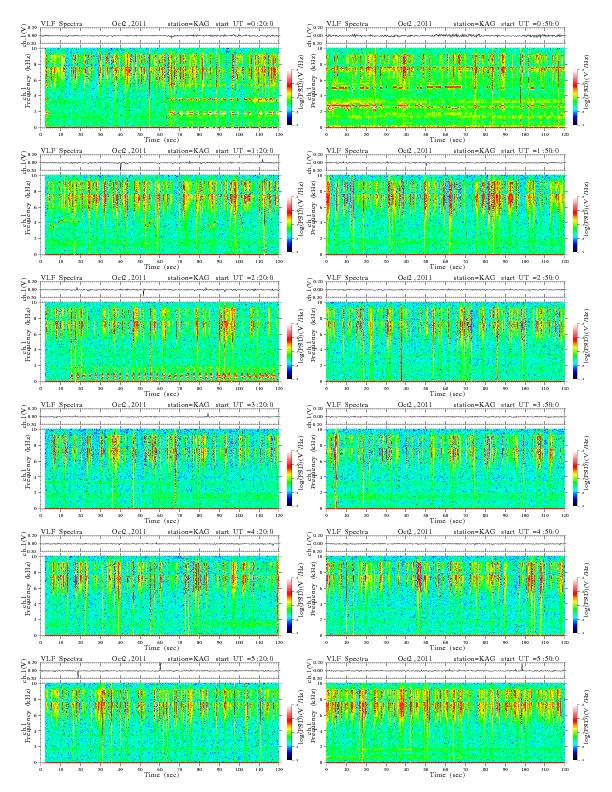This screenshot has height=792, width=612.
Task: Select the 'start UT =1:20:0' title text
Action: pyautogui.click(x=244, y=151)
